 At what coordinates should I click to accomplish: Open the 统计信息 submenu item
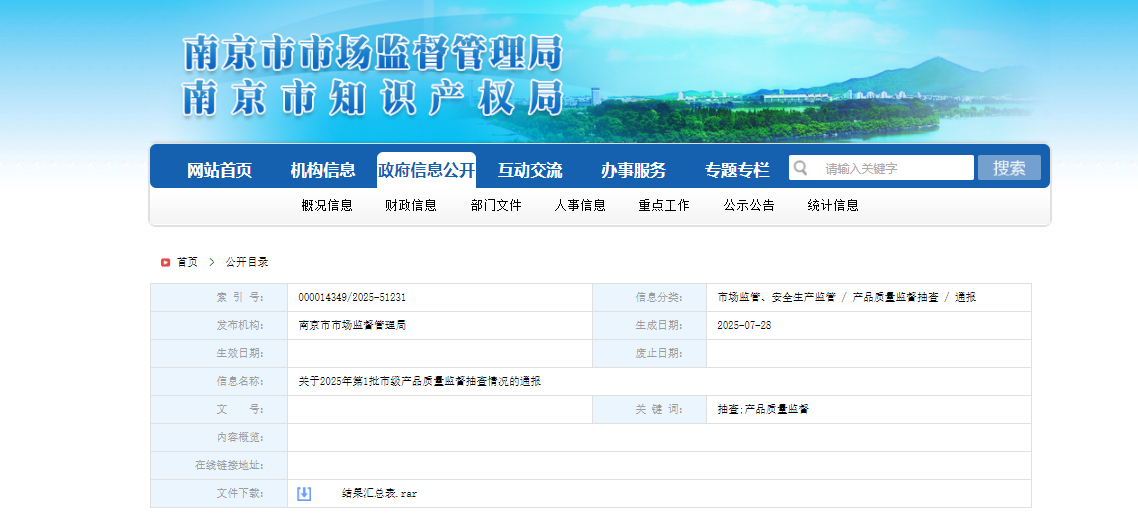click(833, 205)
